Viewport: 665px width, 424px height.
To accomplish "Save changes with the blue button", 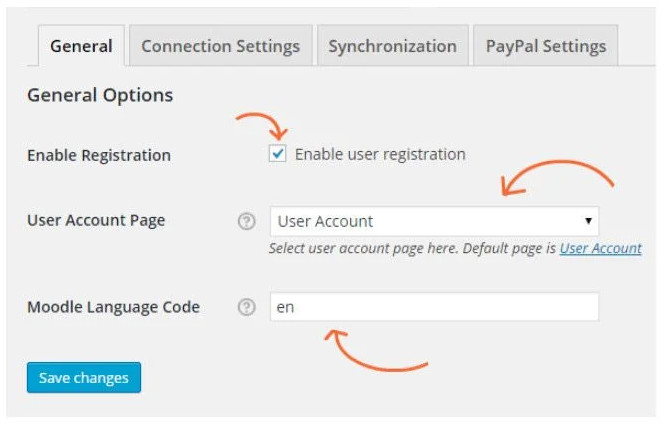I will 84,377.
